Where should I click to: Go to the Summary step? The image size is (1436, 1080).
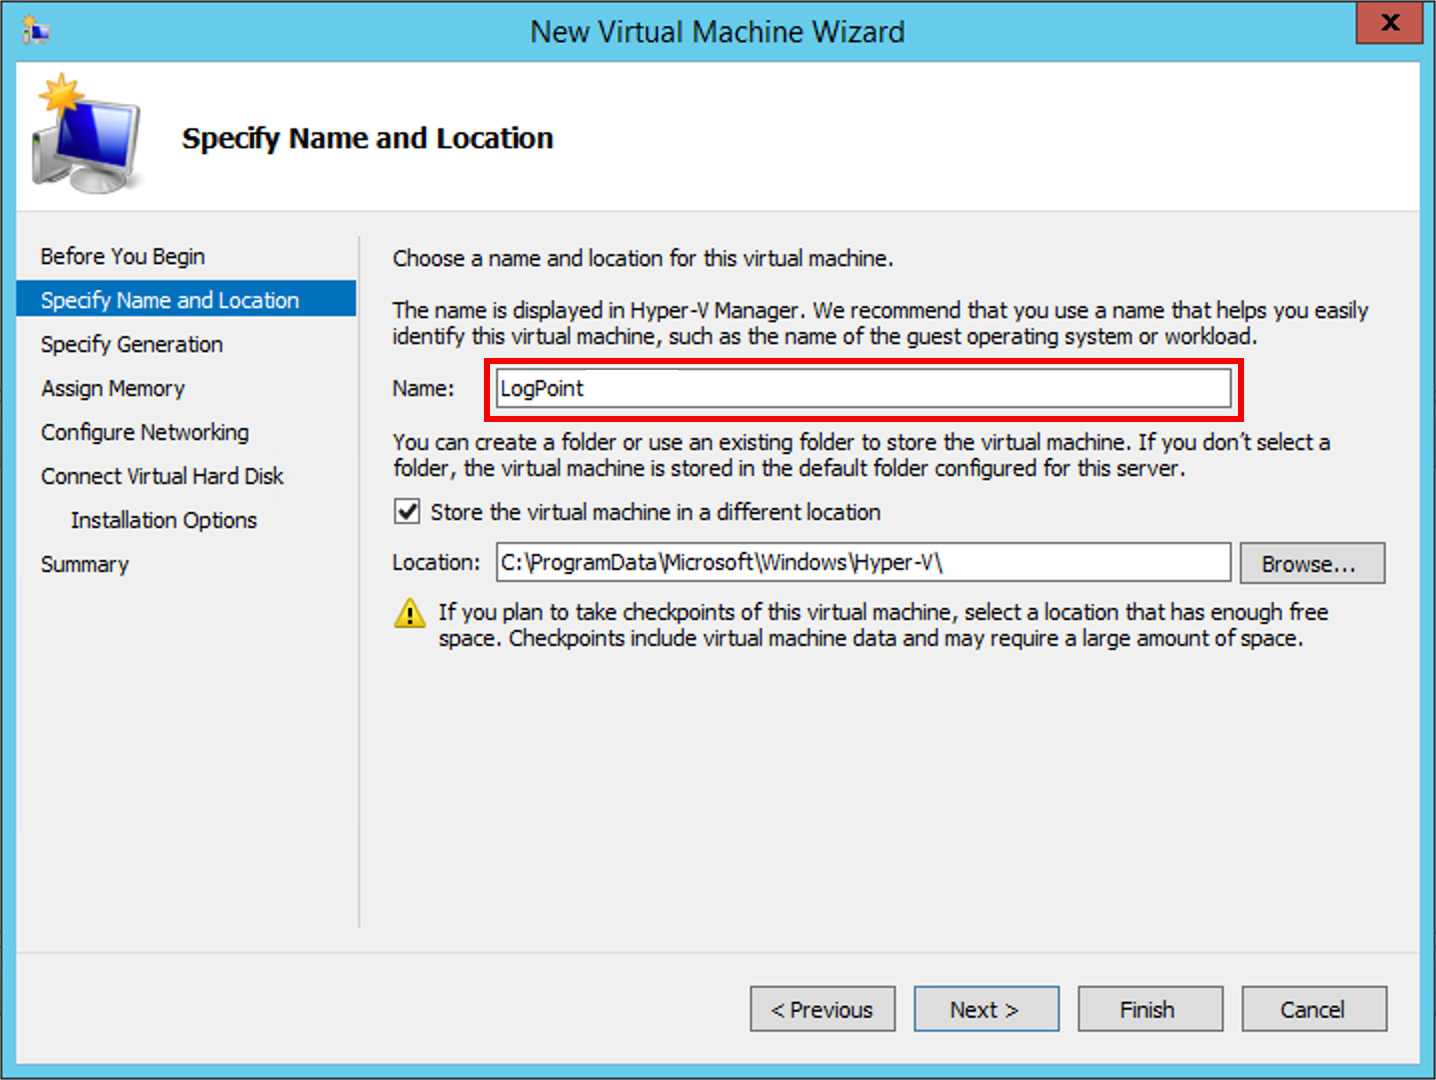85,564
